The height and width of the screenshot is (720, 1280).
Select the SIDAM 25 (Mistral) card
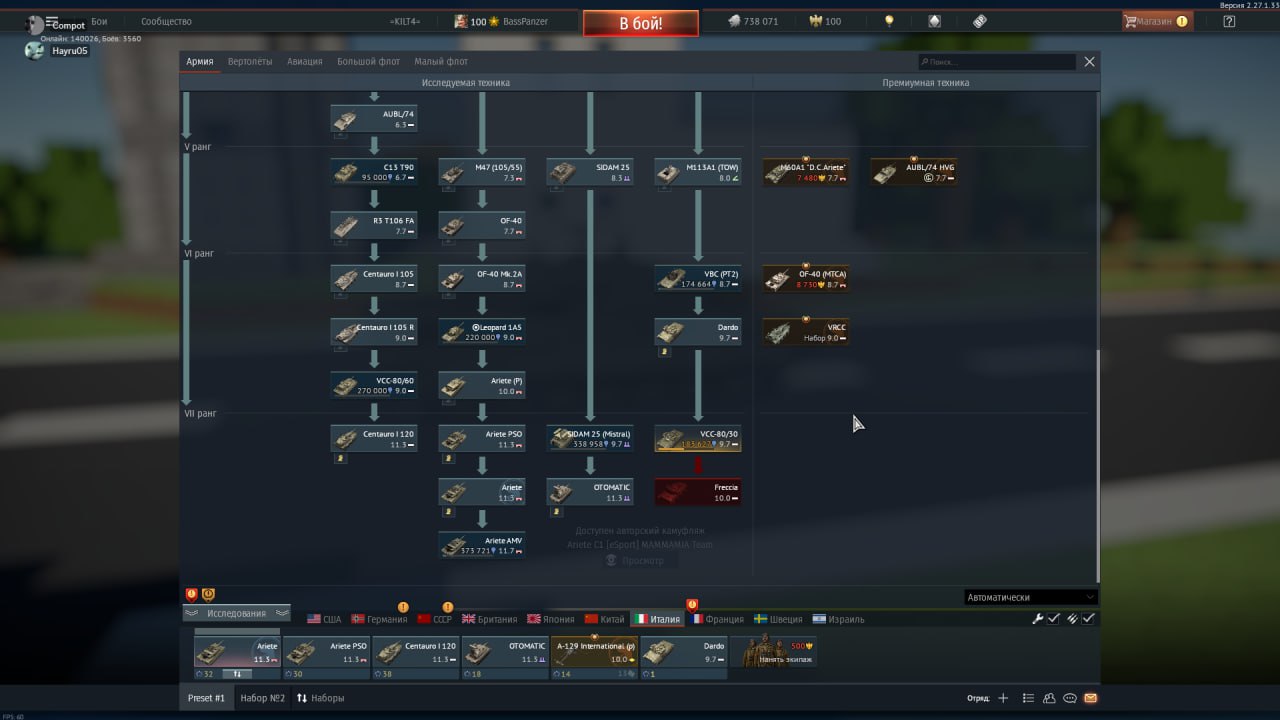pyautogui.click(x=590, y=439)
